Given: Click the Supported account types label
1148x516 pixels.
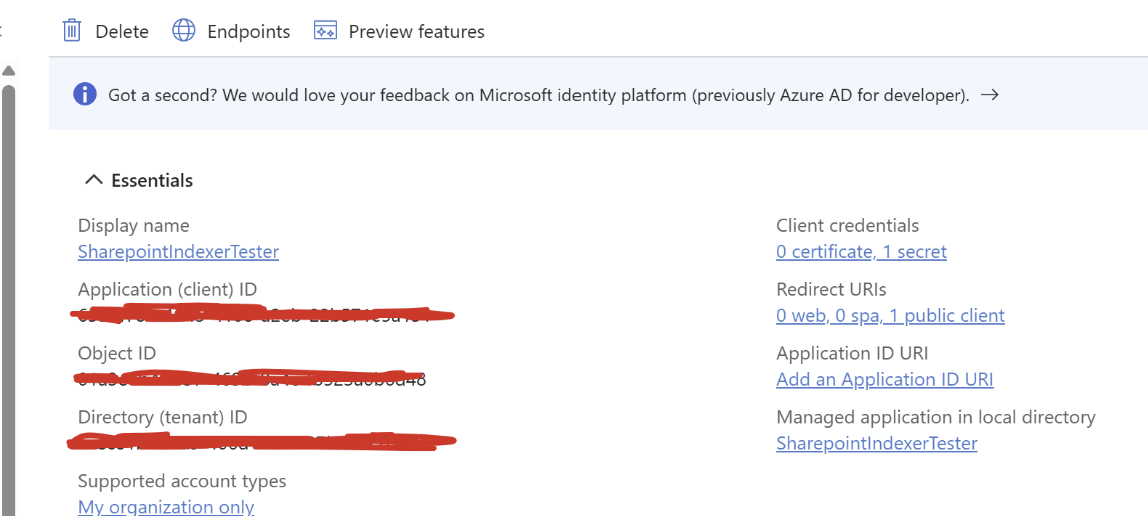Looking at the screenshot, I should click(182, 481).
